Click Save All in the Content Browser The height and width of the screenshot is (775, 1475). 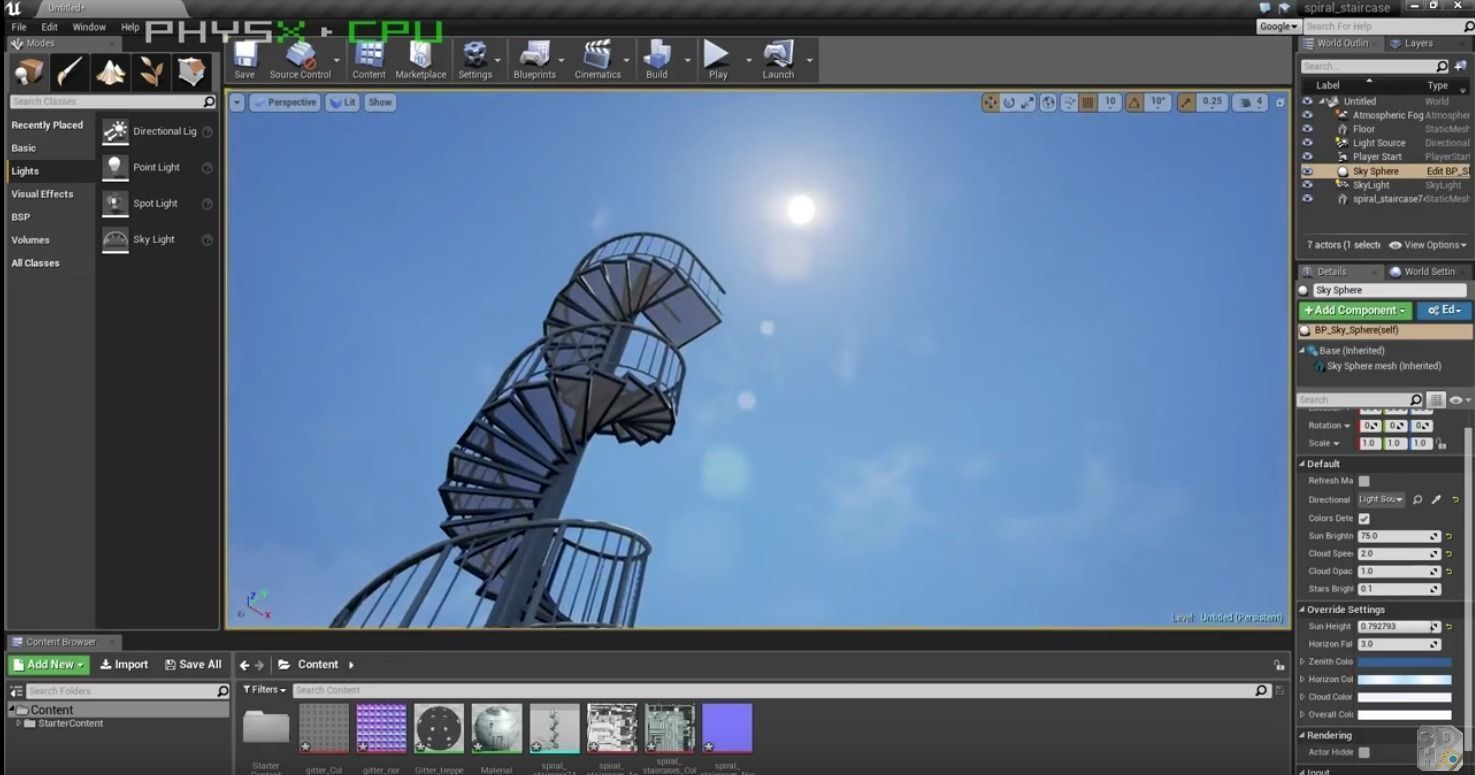coord(193,663)
